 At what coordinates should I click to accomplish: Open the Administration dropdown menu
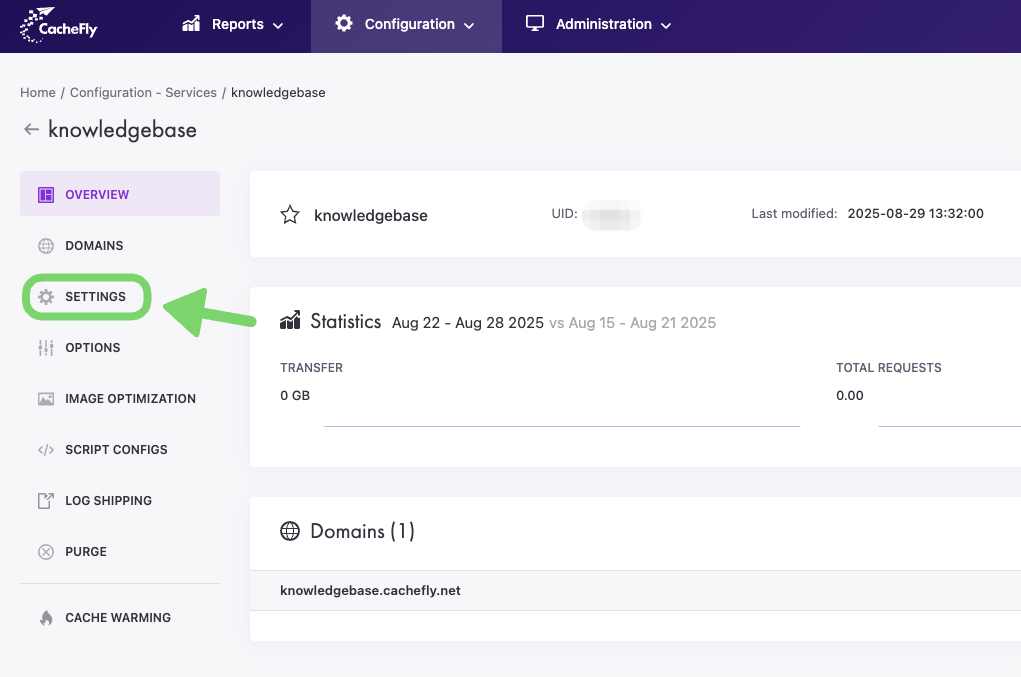pyautogui.click(x=599, y=25)
